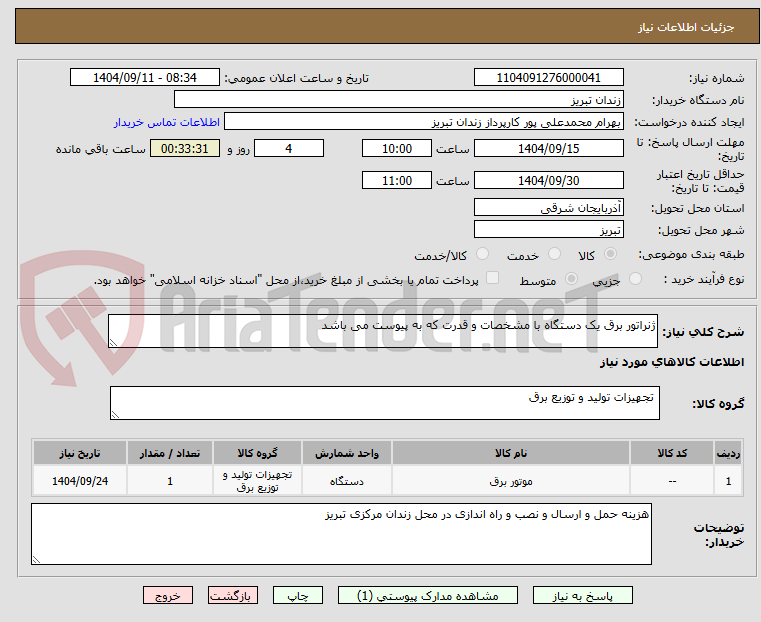The image size is (761, 622).
Task: Click the تاریخ نیاز column header
Action: click(80, 453)
